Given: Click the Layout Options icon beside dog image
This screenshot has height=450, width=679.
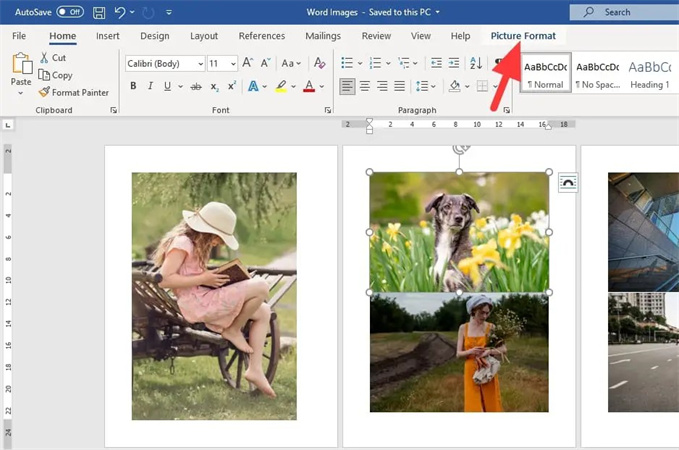Looking at the screenshot, I should (567, 182).
